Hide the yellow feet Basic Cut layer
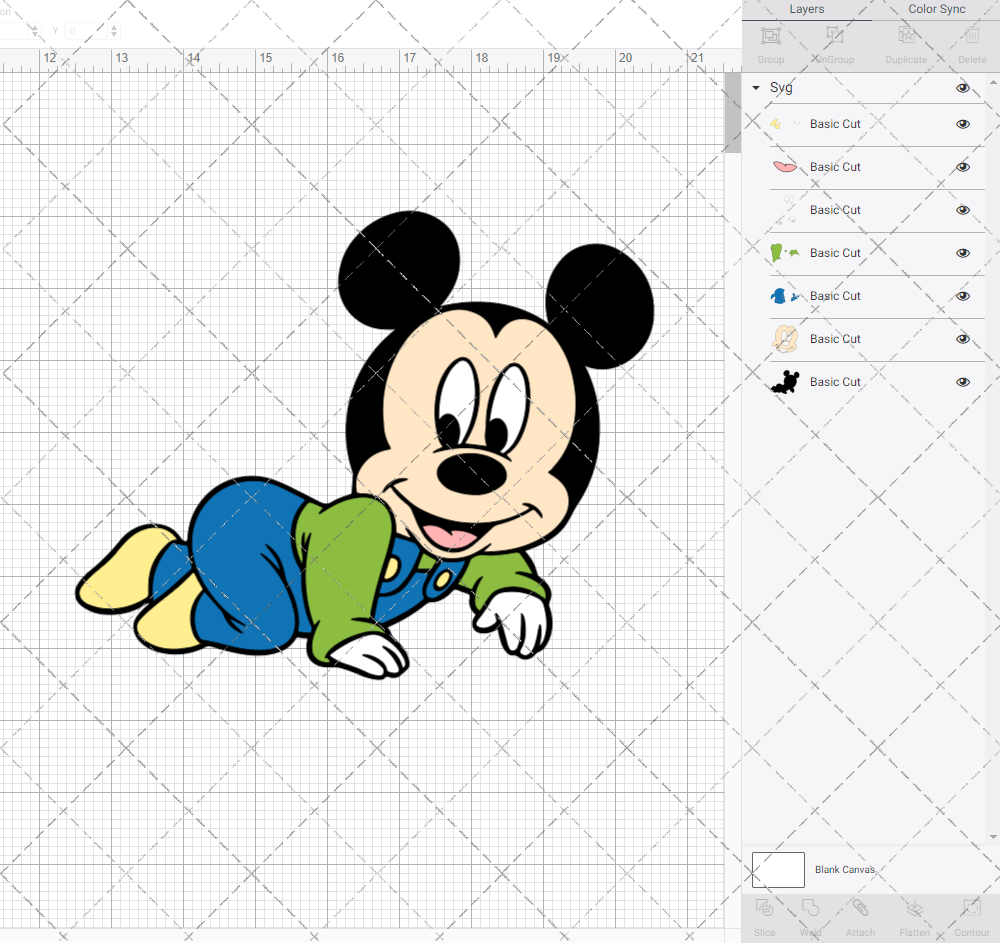Image resolution: width=1000 pixels, height=943 pixels. pyautogui.click(x=963, y=124)
